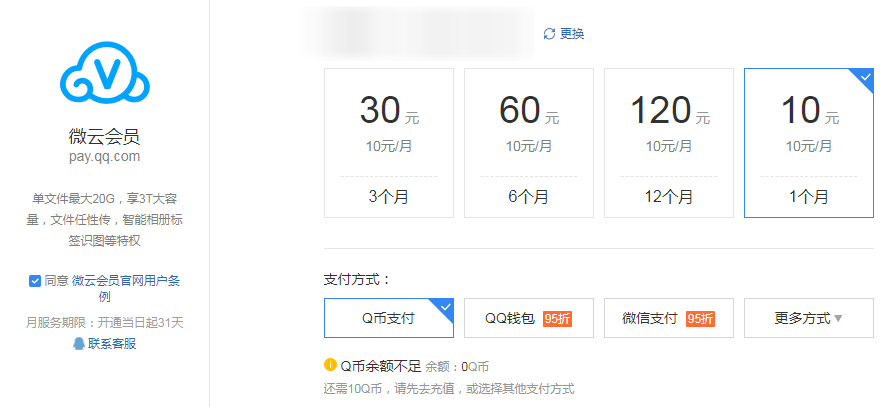Toggle the 同意 user agreement checkbox
The width and height of the screenshot is (894, 407).
pyautogui.click(x=35, y=281)
